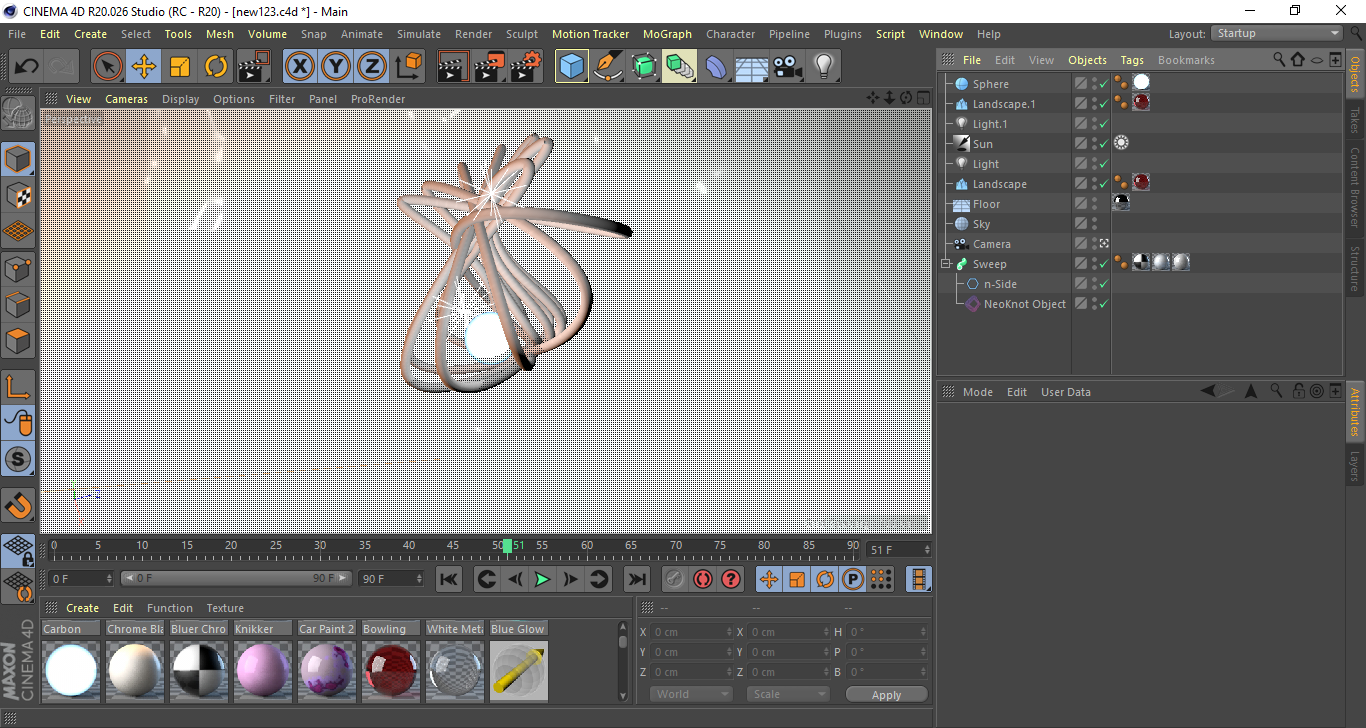Select the Camera object in list
This screenshot has height=728, width=1366.
click(x=991, y=244)
